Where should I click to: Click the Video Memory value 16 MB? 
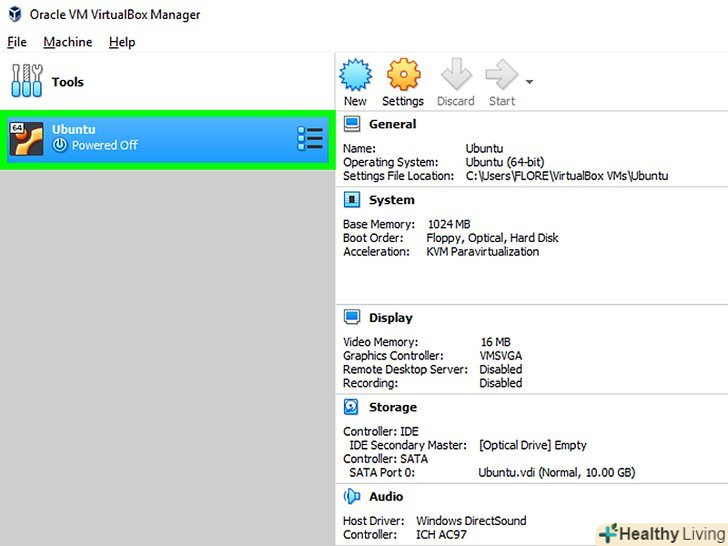495,342
